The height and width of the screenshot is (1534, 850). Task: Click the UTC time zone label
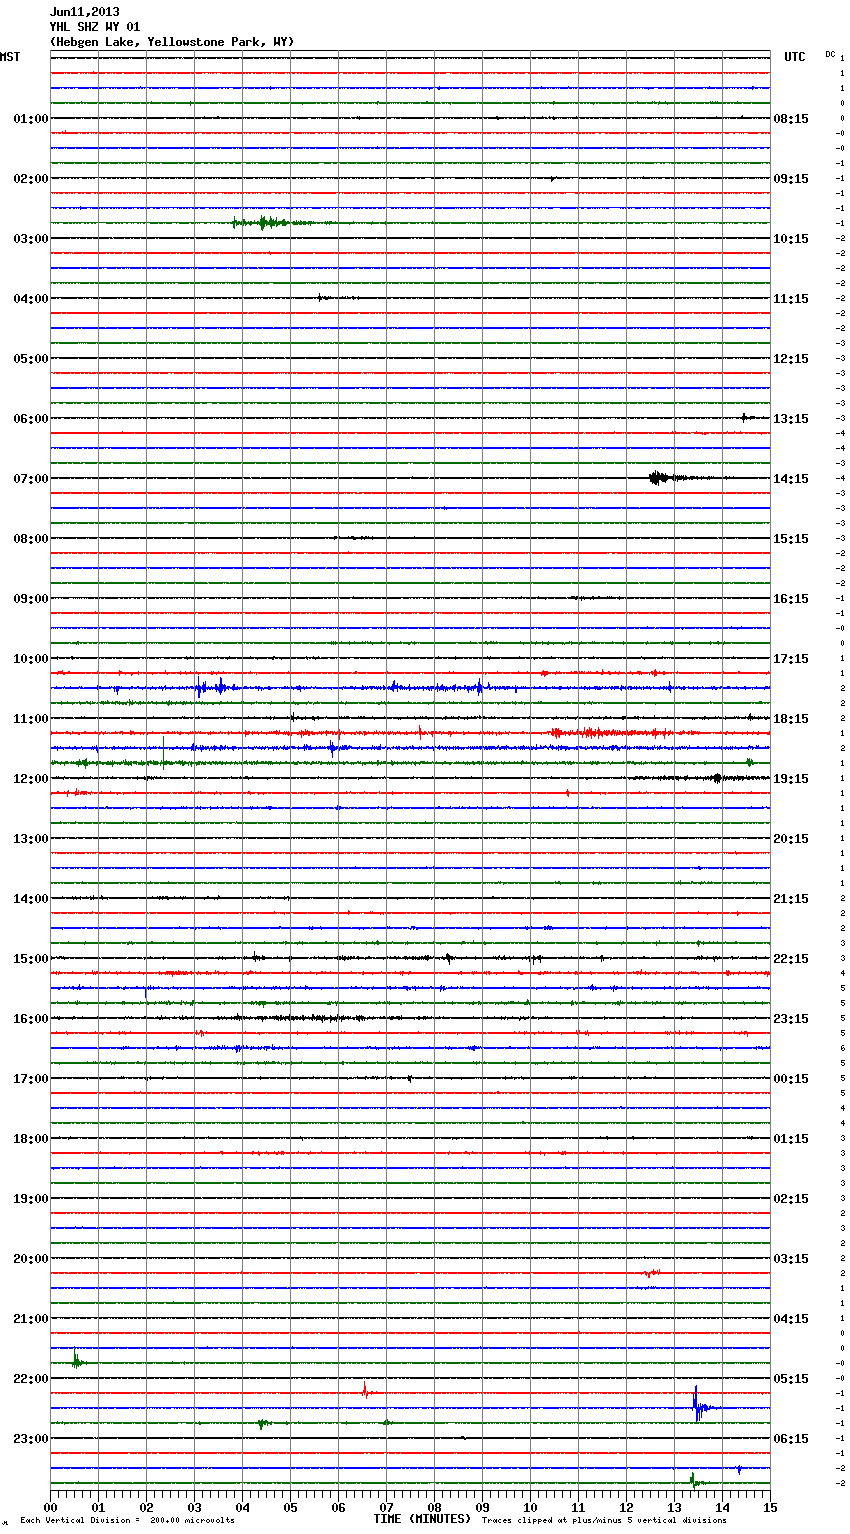click(x=794, y=57)
